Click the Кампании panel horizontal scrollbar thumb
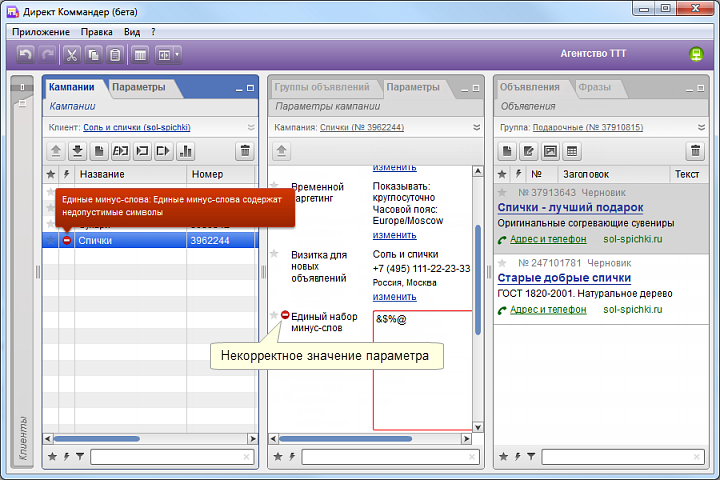 tap(96, 439)
